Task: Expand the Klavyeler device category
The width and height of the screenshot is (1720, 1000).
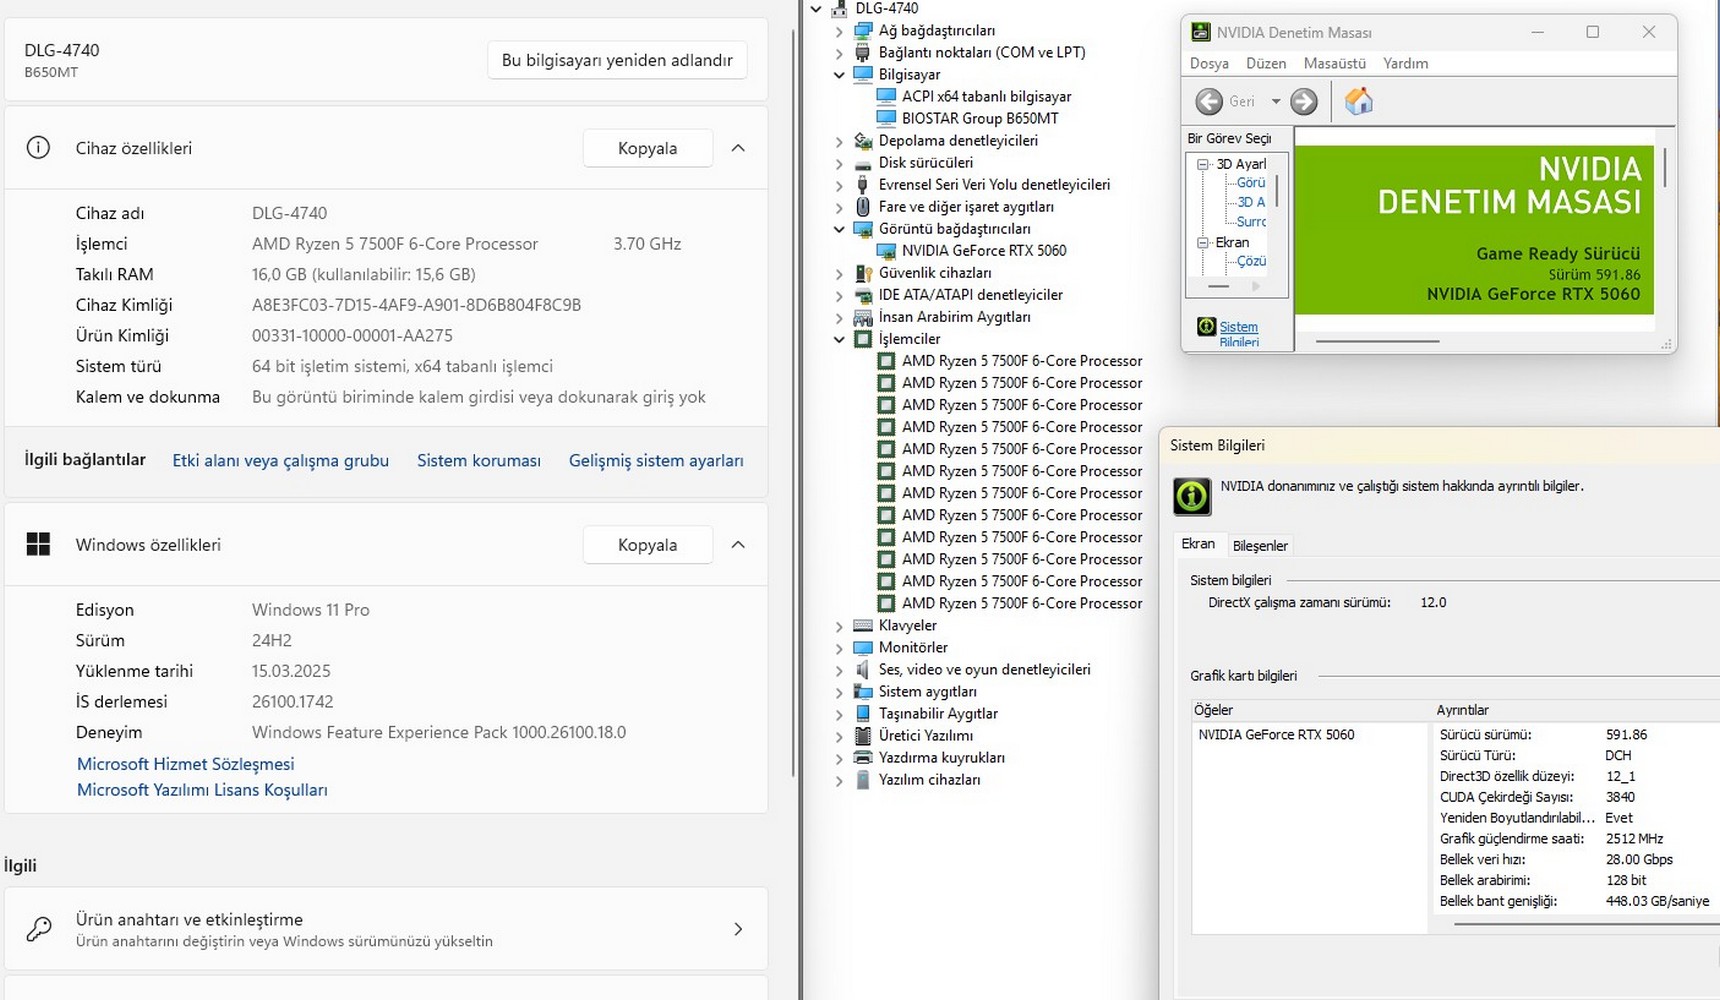Action: [x=839, y=626]
